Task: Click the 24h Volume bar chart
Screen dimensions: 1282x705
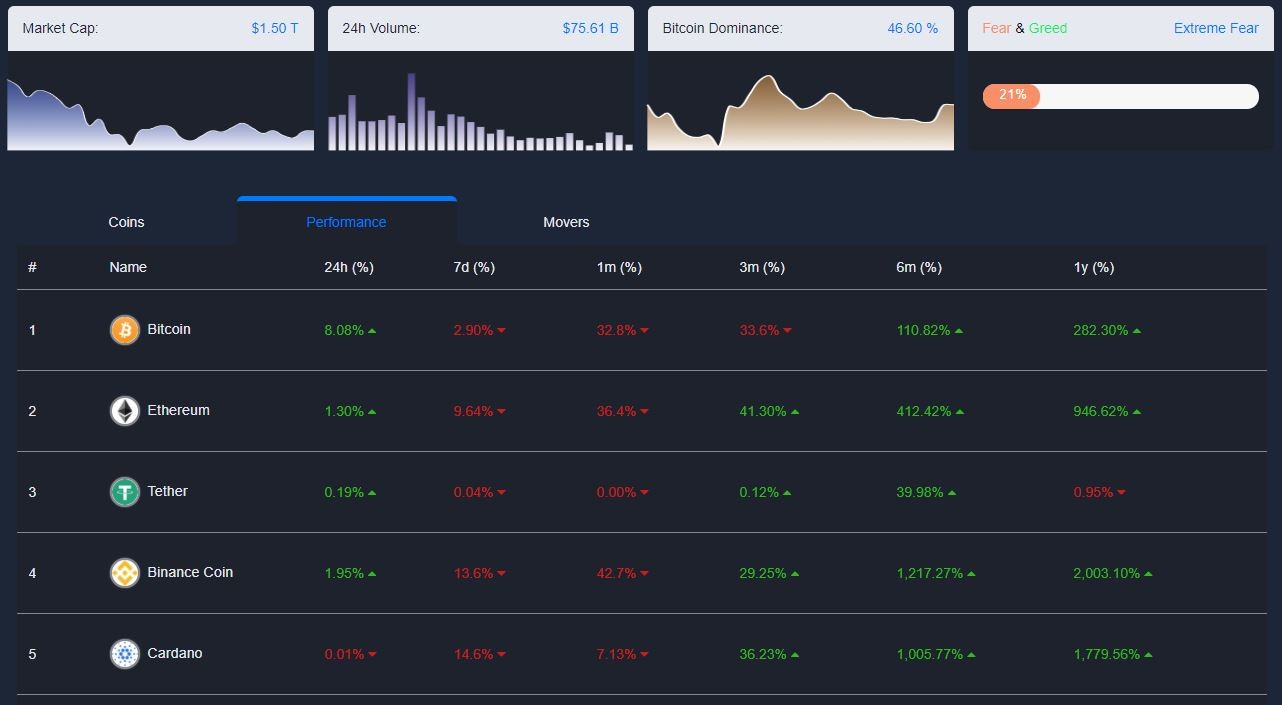Action: click(480, 110)
